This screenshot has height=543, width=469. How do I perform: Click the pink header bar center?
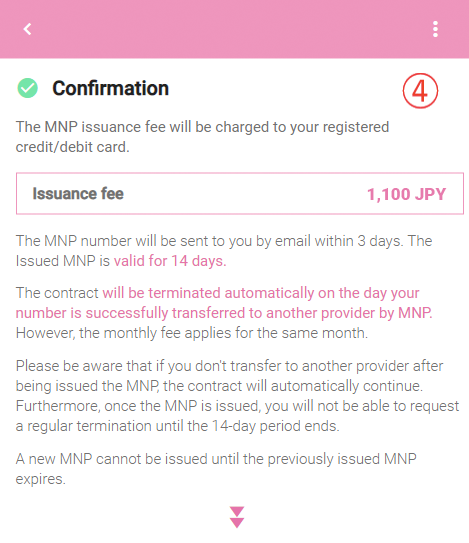[234, 29]
